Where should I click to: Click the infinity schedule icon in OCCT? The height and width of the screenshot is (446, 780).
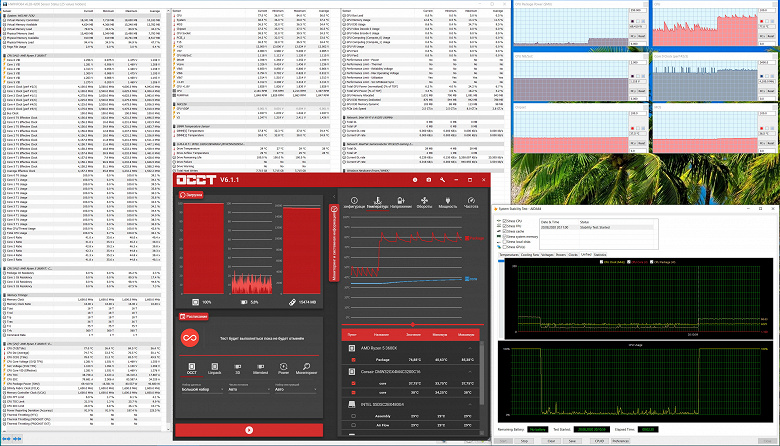190,338
